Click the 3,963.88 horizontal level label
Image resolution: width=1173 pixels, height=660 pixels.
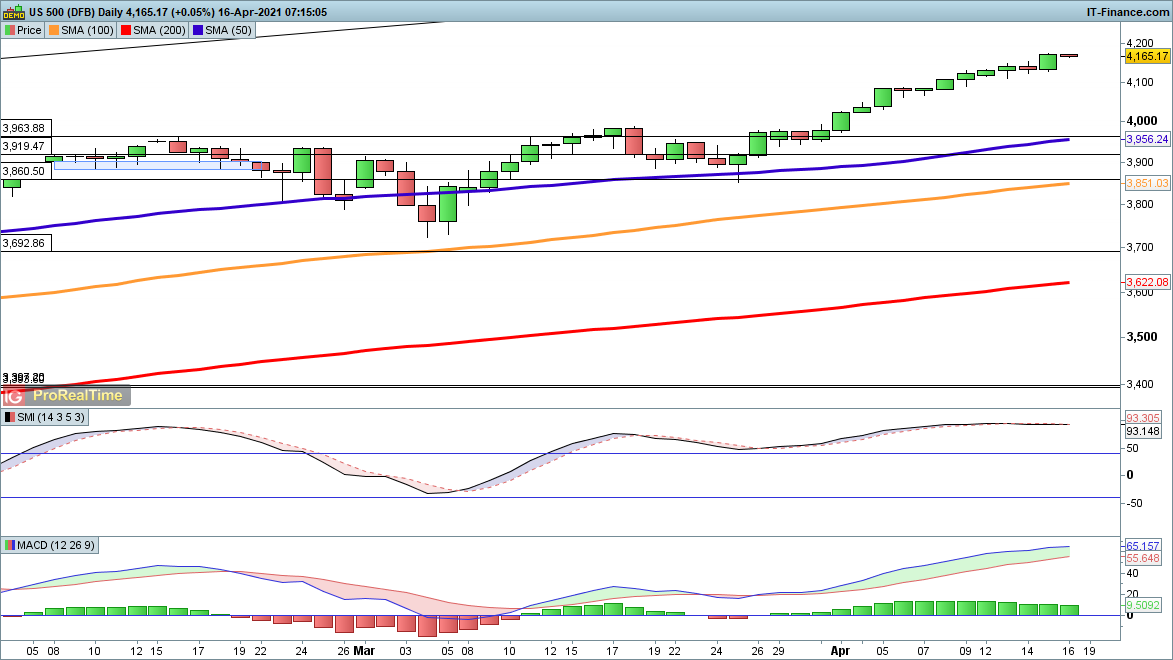(x=25, y=128)
